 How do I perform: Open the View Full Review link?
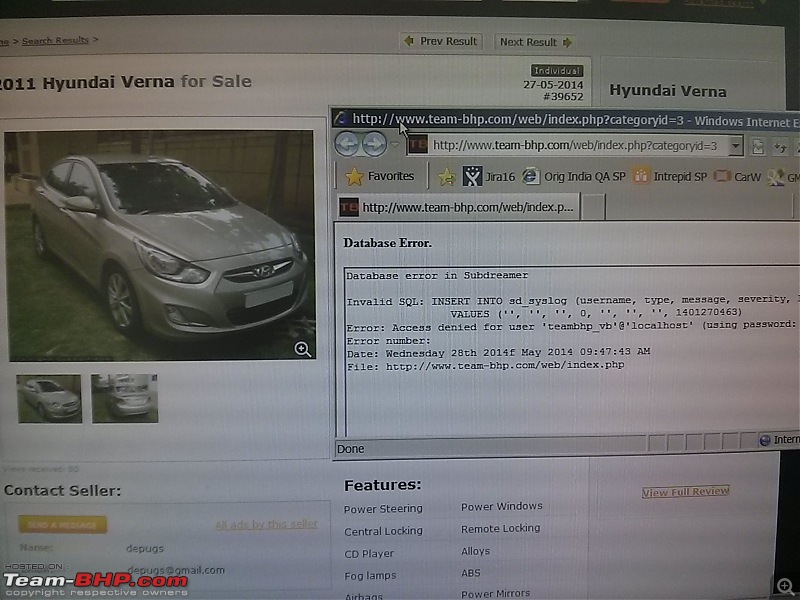(x=686, y=492)
